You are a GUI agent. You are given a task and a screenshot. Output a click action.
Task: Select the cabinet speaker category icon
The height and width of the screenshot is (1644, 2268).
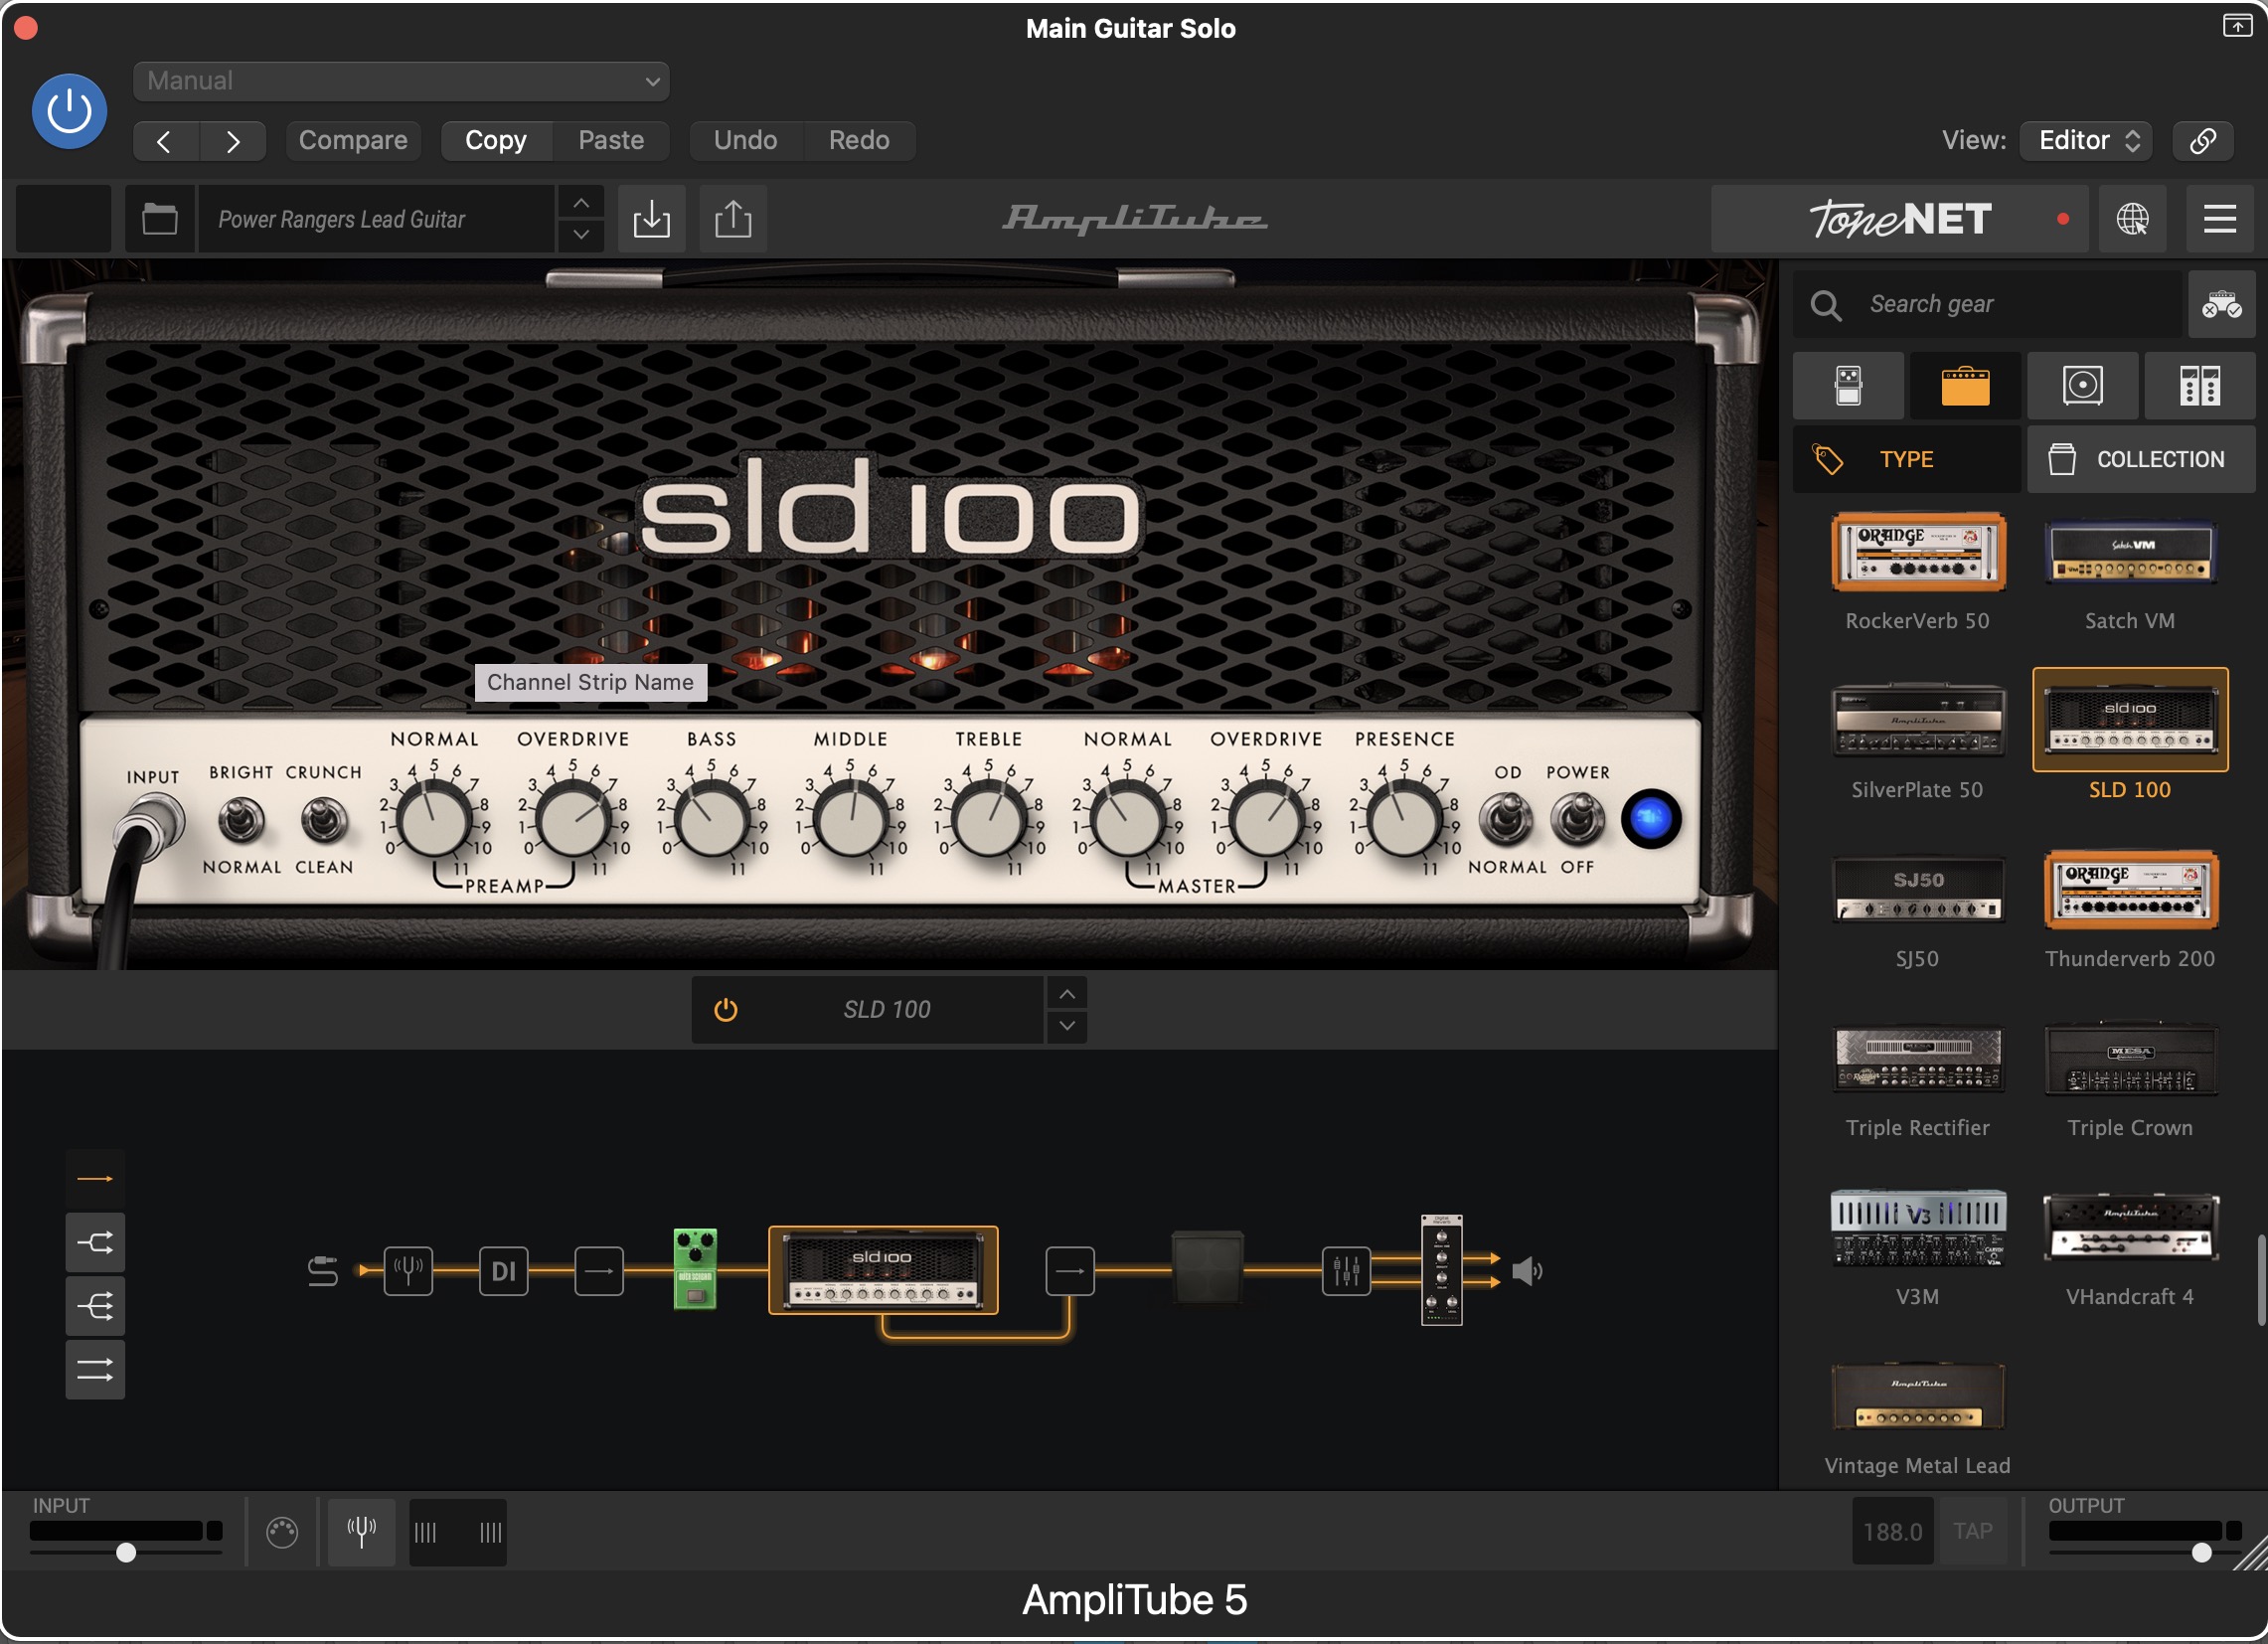click(2082, 385)
